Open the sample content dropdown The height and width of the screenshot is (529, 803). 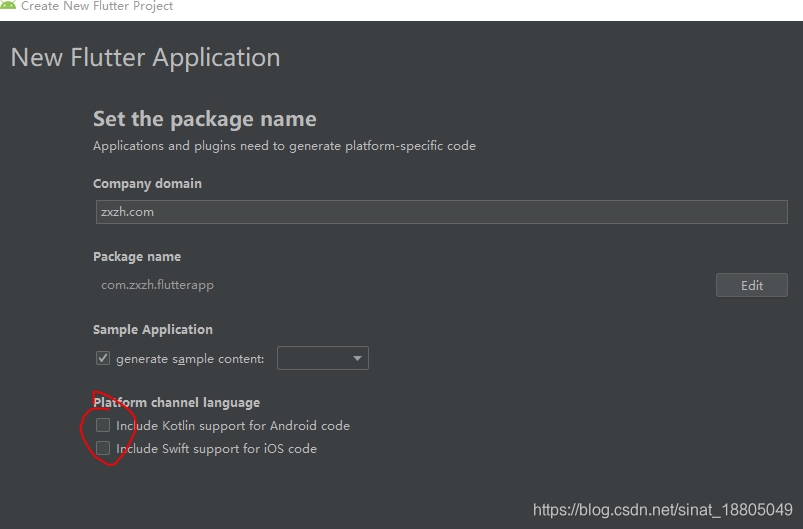coord(323,358)
